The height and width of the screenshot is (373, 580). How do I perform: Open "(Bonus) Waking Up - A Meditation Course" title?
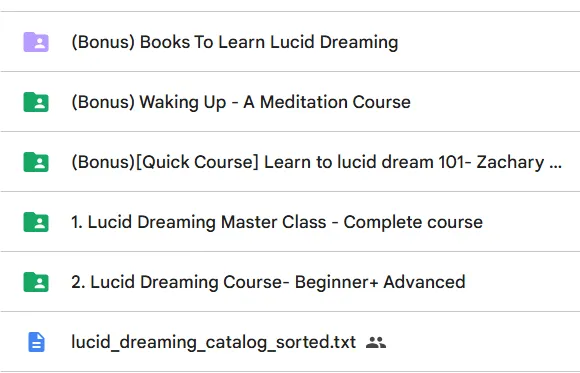(x=241, y=102)
